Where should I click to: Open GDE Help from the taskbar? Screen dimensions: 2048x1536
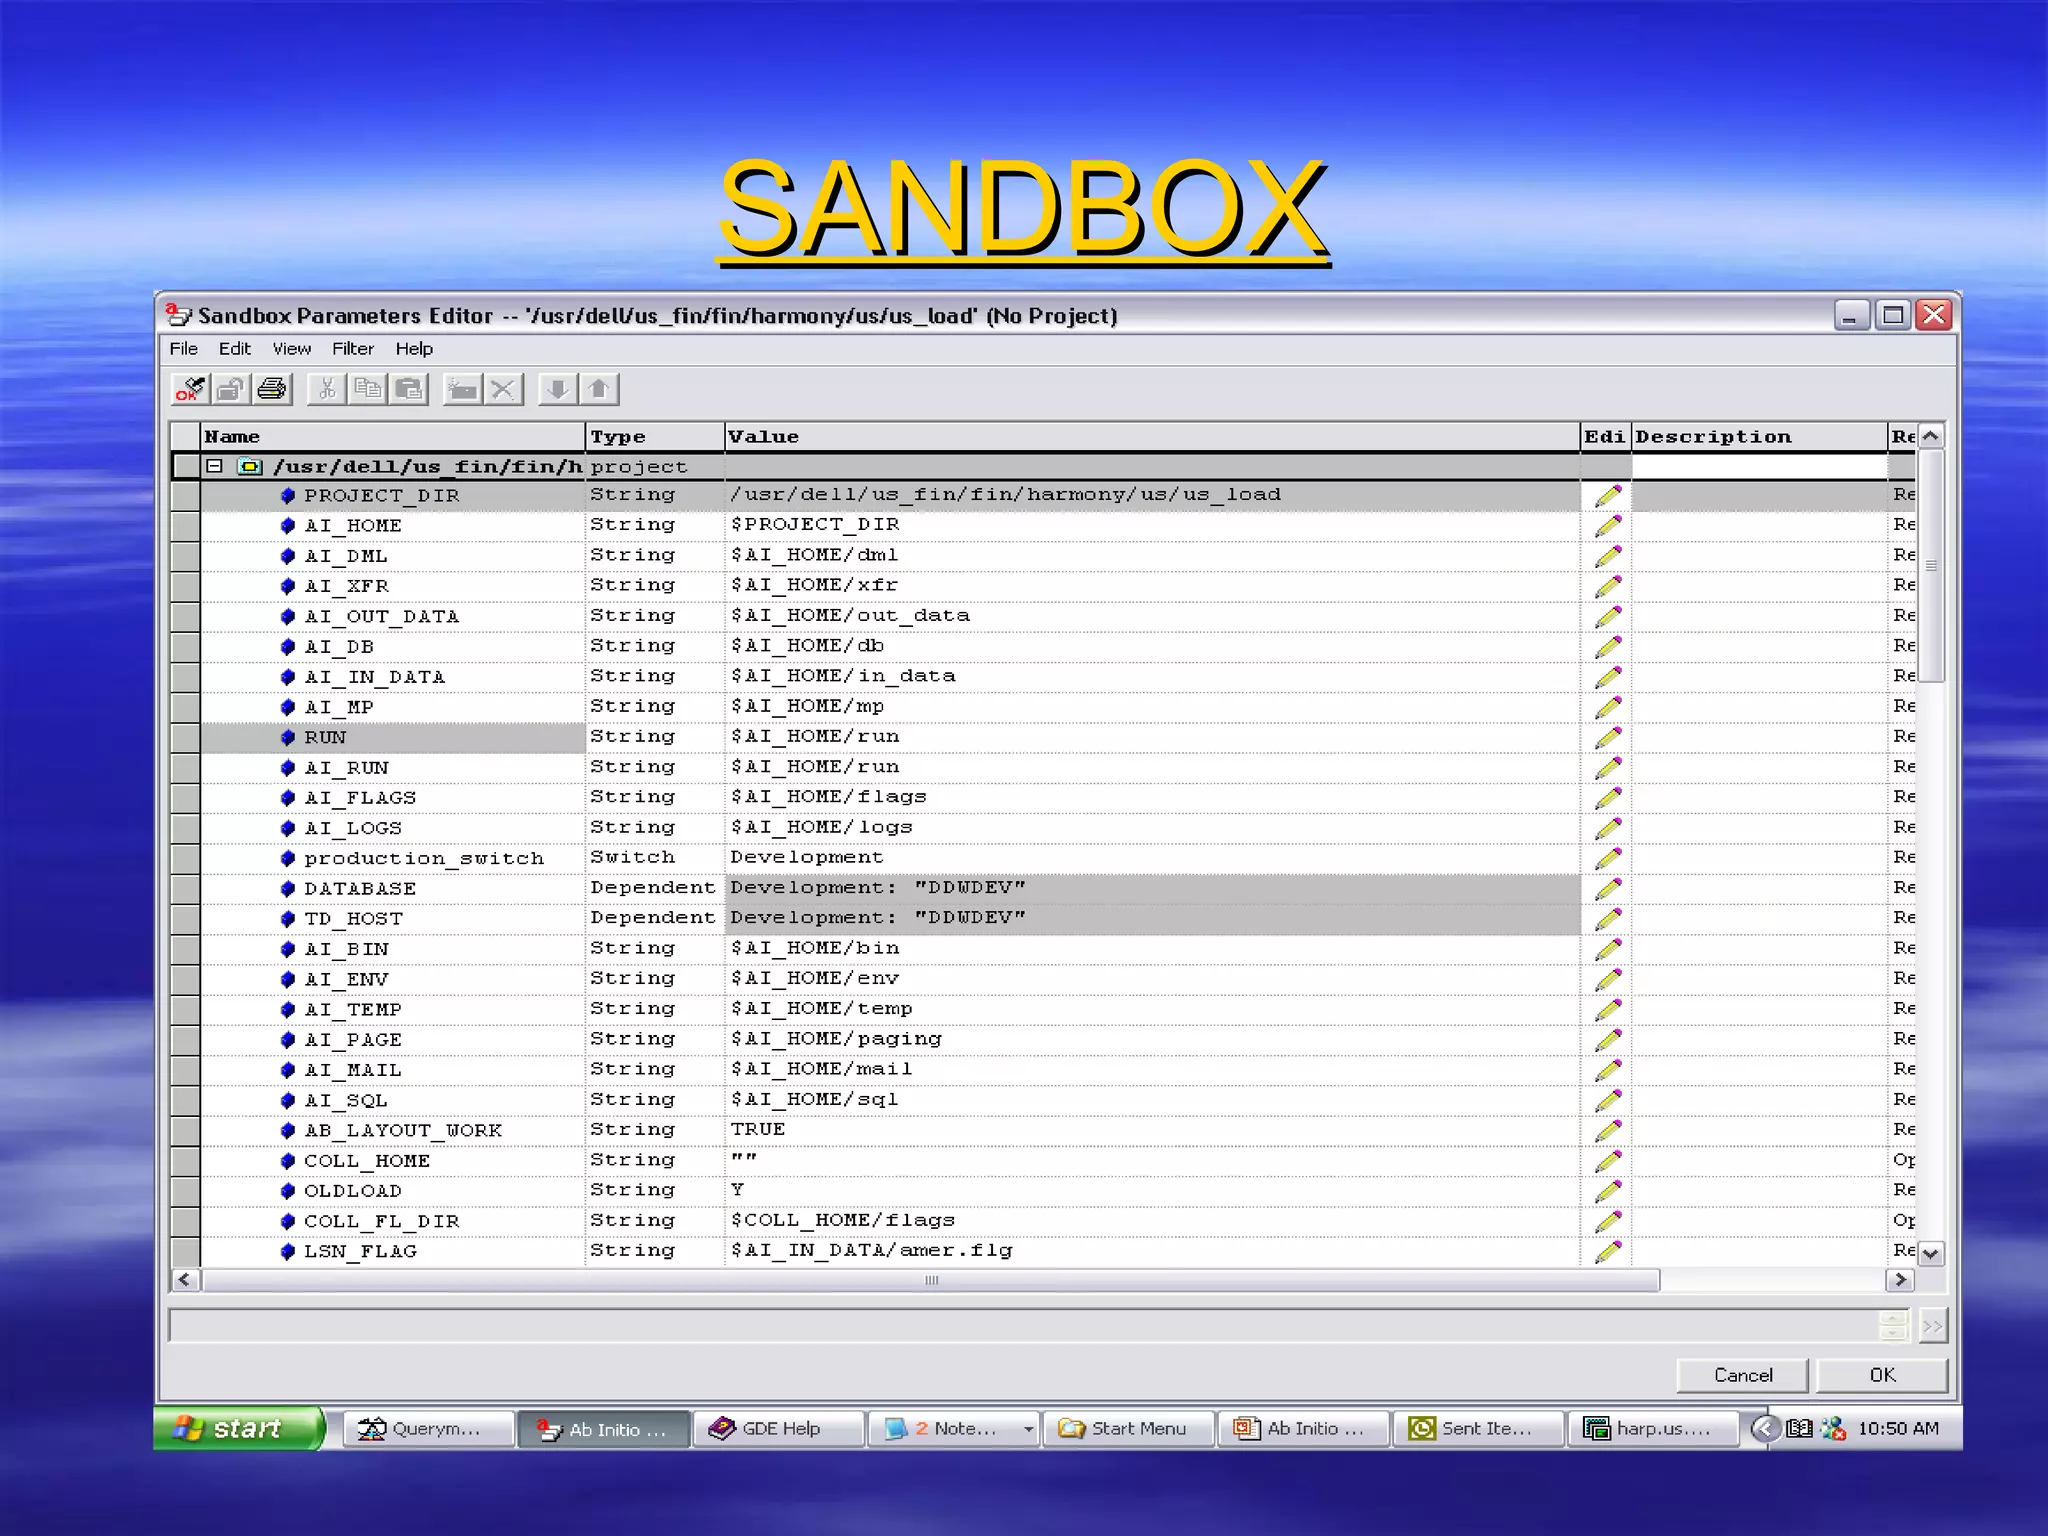click(778, 1429)
